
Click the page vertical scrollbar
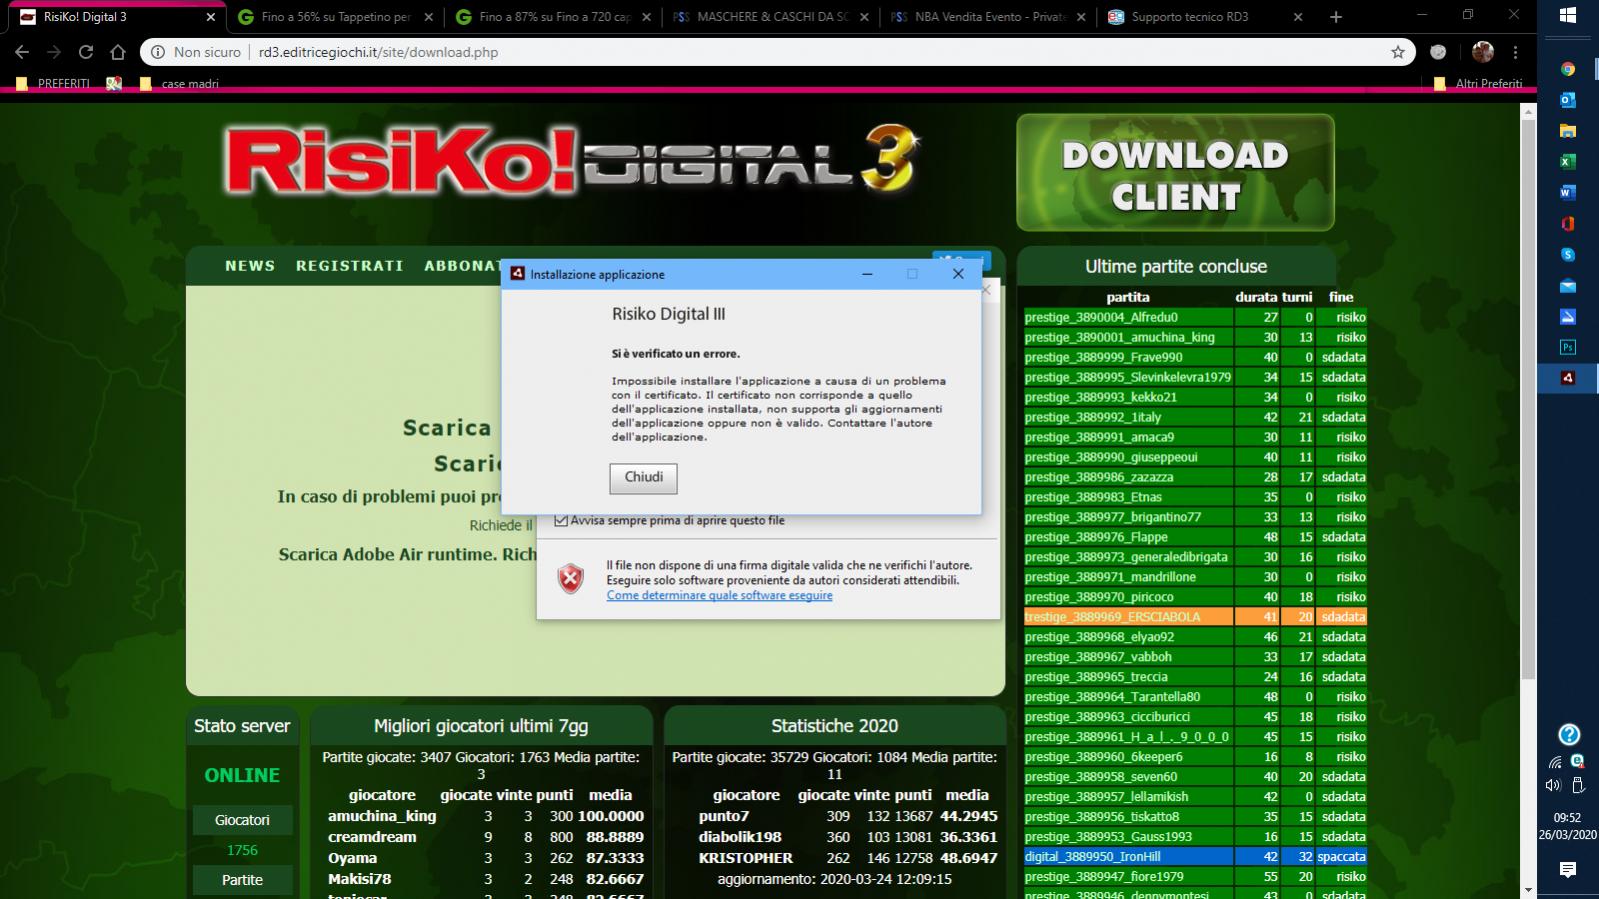coord(1528,400)
